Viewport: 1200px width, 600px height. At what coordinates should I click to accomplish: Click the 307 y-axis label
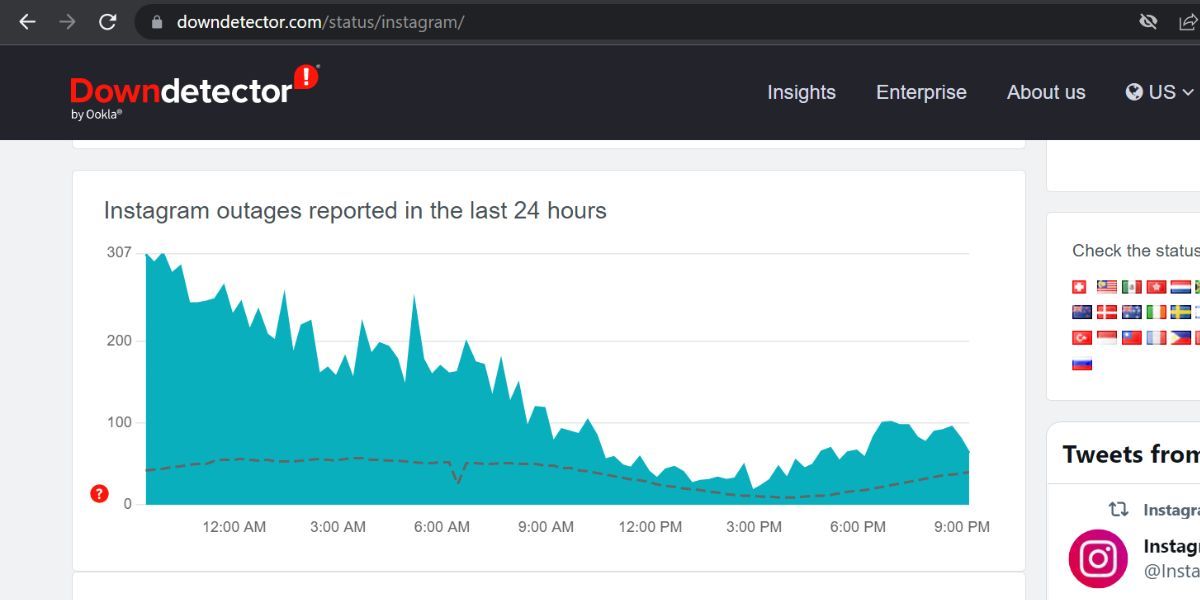point(119,252)
